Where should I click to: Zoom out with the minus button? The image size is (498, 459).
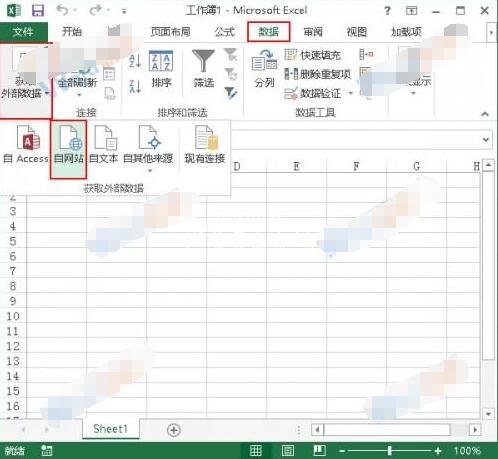click(342, 451)
